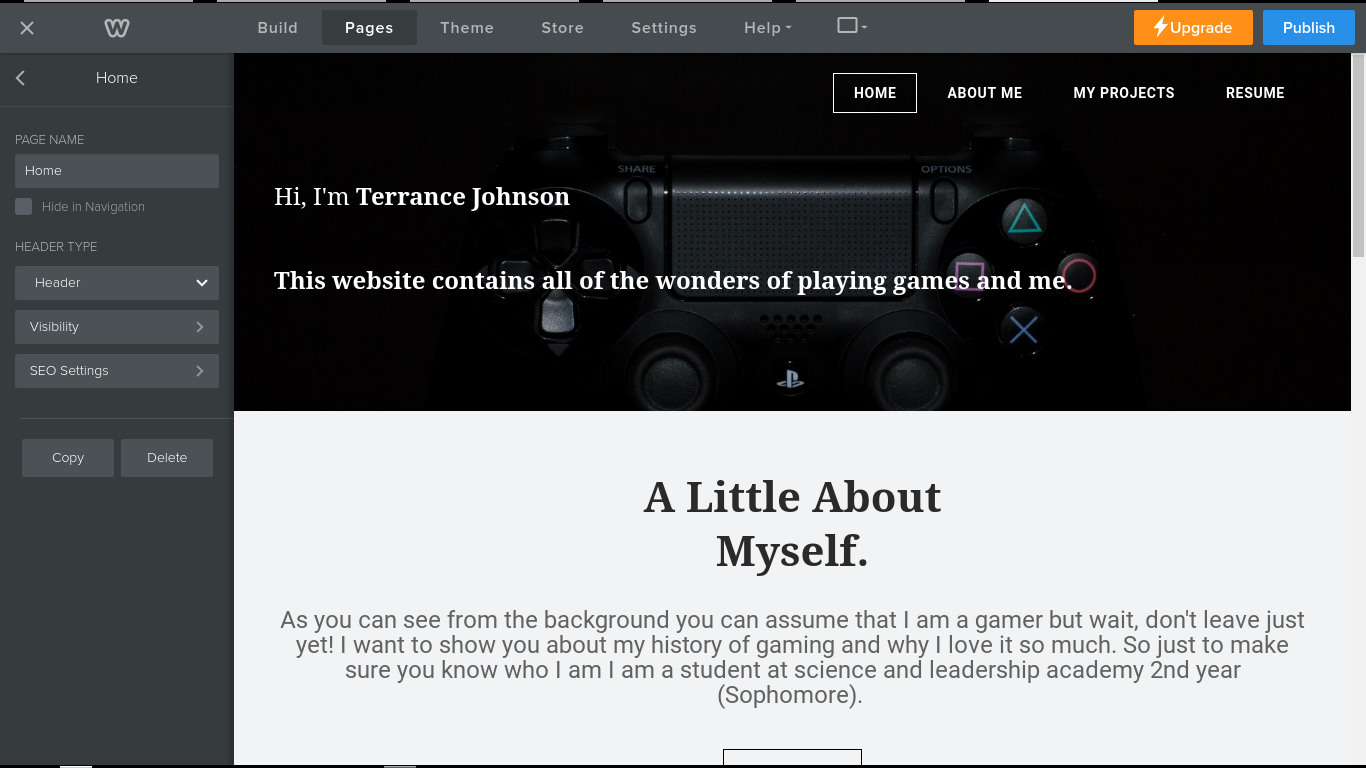Expand SEO Settings
The height and width of the screenshot is (768, 1366).
pyautogui.click(x=117, y=371)
